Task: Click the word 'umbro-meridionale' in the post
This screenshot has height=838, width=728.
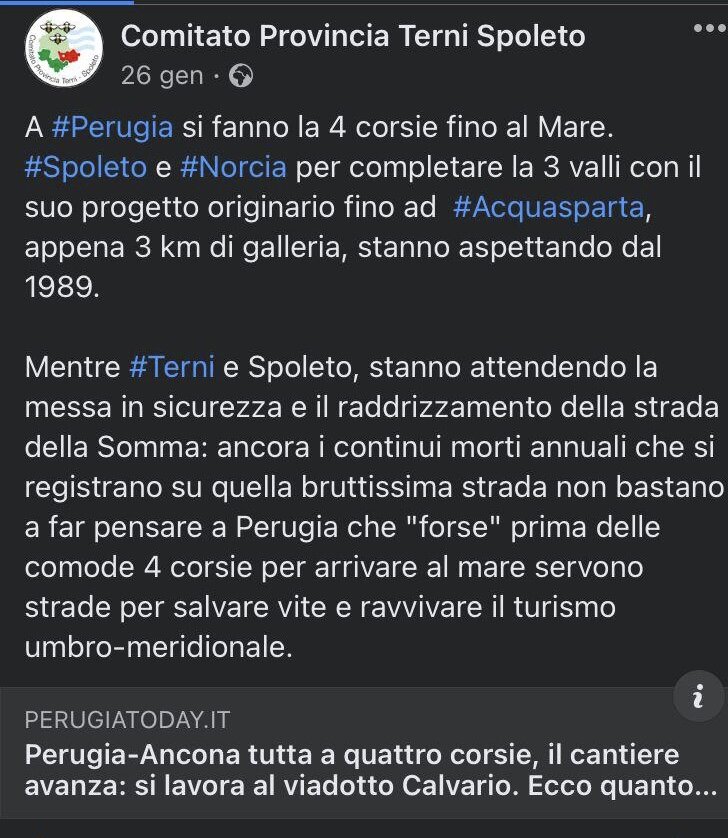Action: [x=158, y=647]
